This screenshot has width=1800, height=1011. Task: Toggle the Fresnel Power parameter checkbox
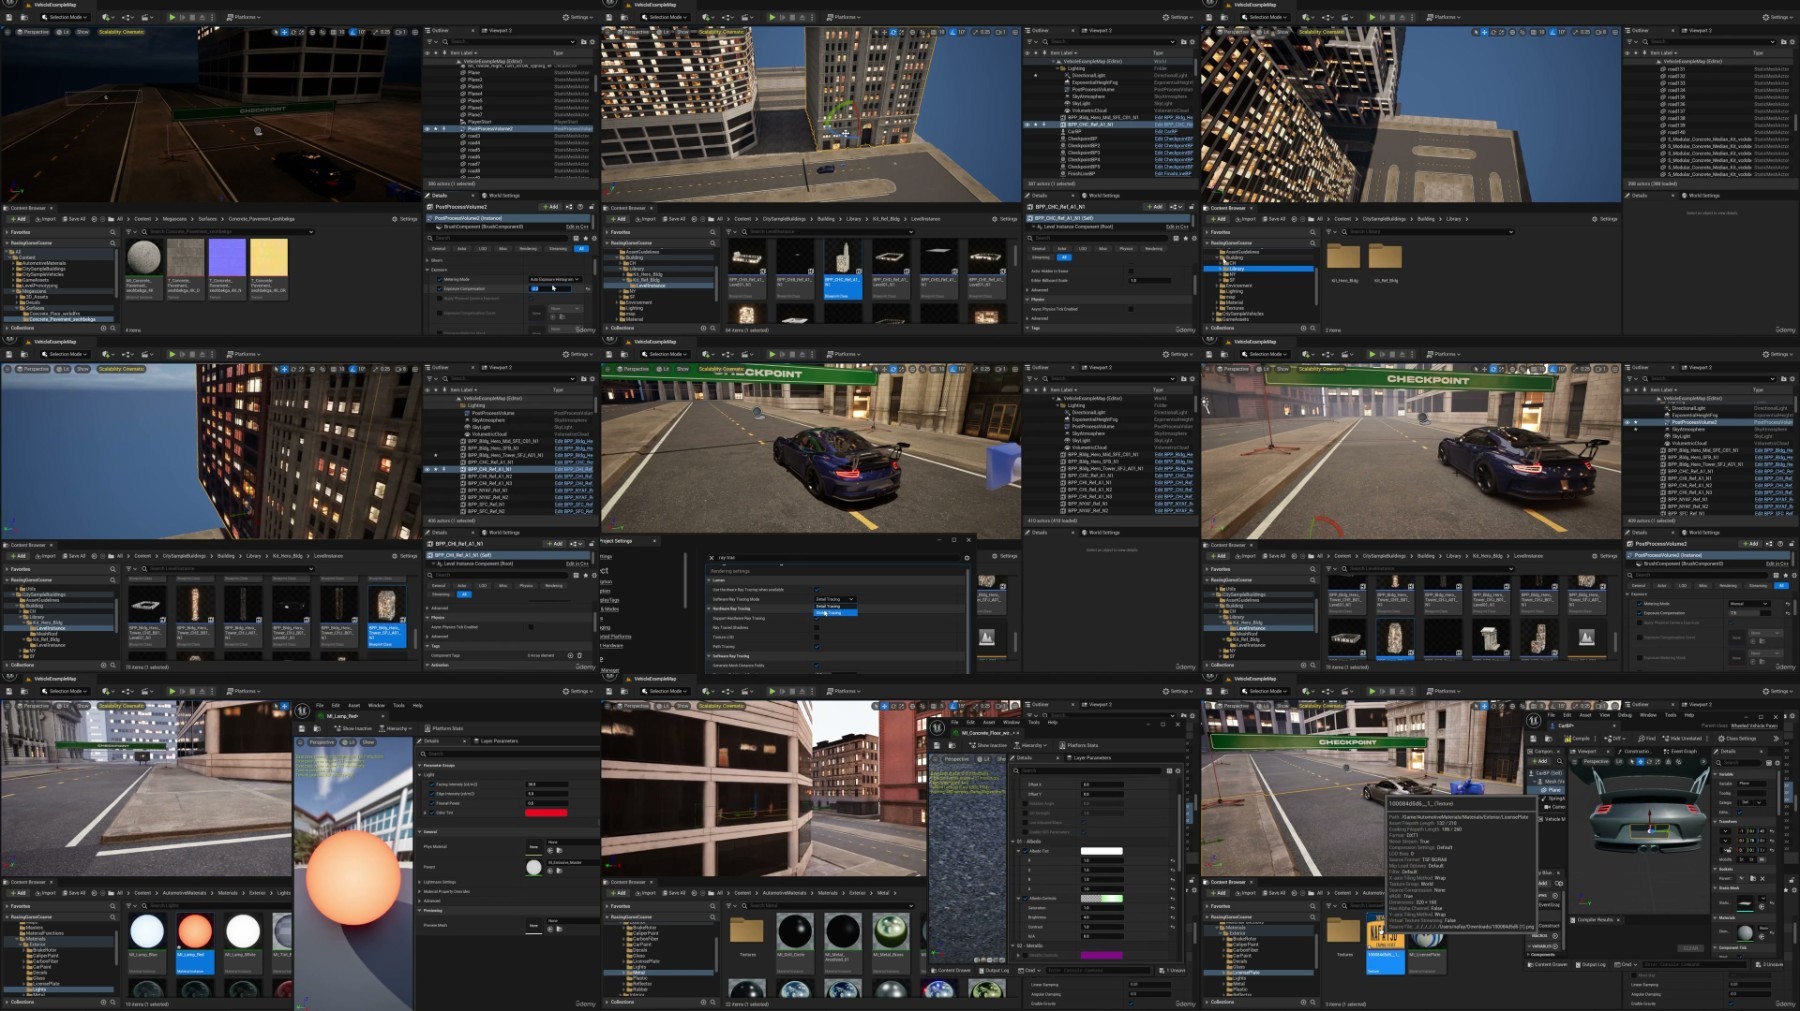432,803
